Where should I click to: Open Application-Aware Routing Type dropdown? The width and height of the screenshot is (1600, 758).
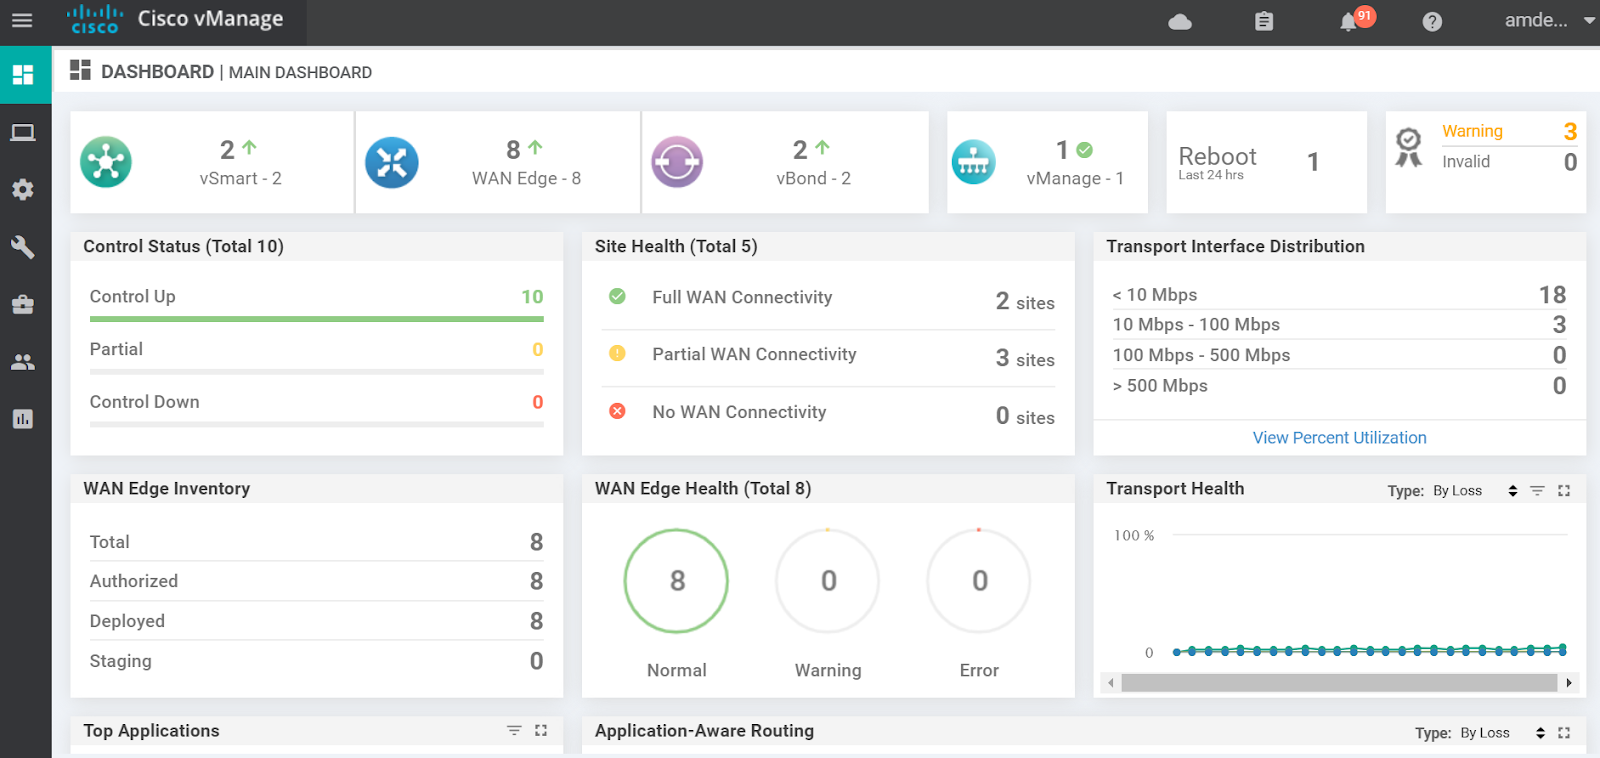click(1502, 733)
